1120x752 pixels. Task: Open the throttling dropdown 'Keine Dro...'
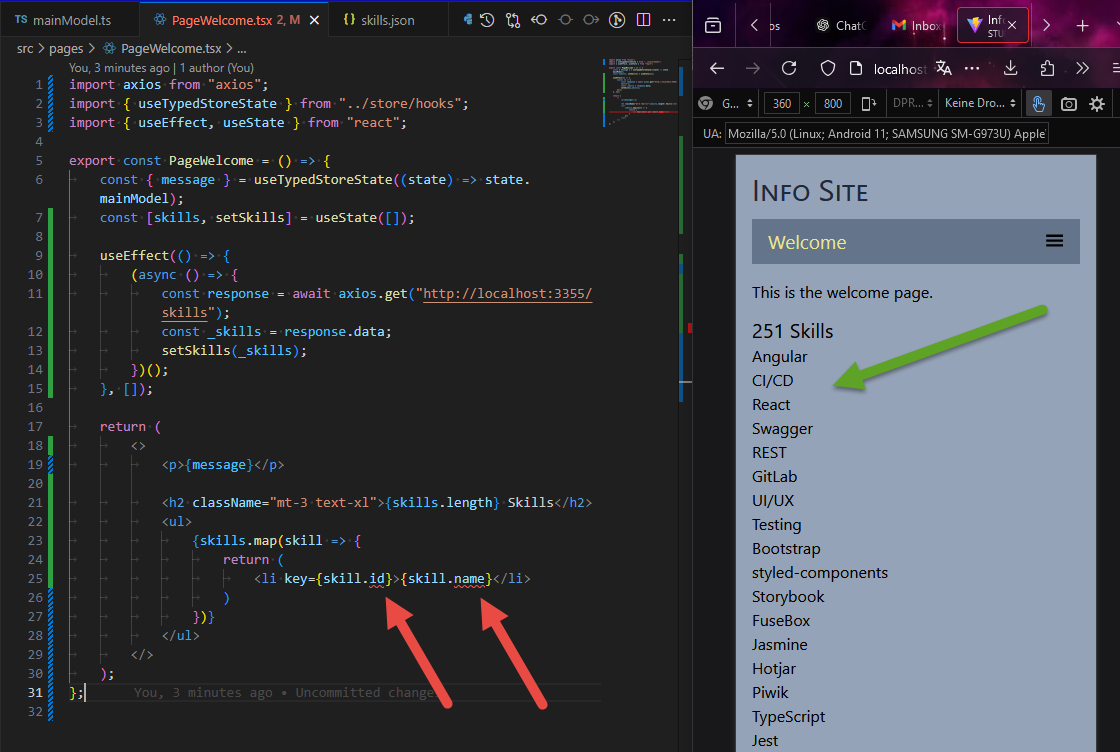tap(980, 103)
